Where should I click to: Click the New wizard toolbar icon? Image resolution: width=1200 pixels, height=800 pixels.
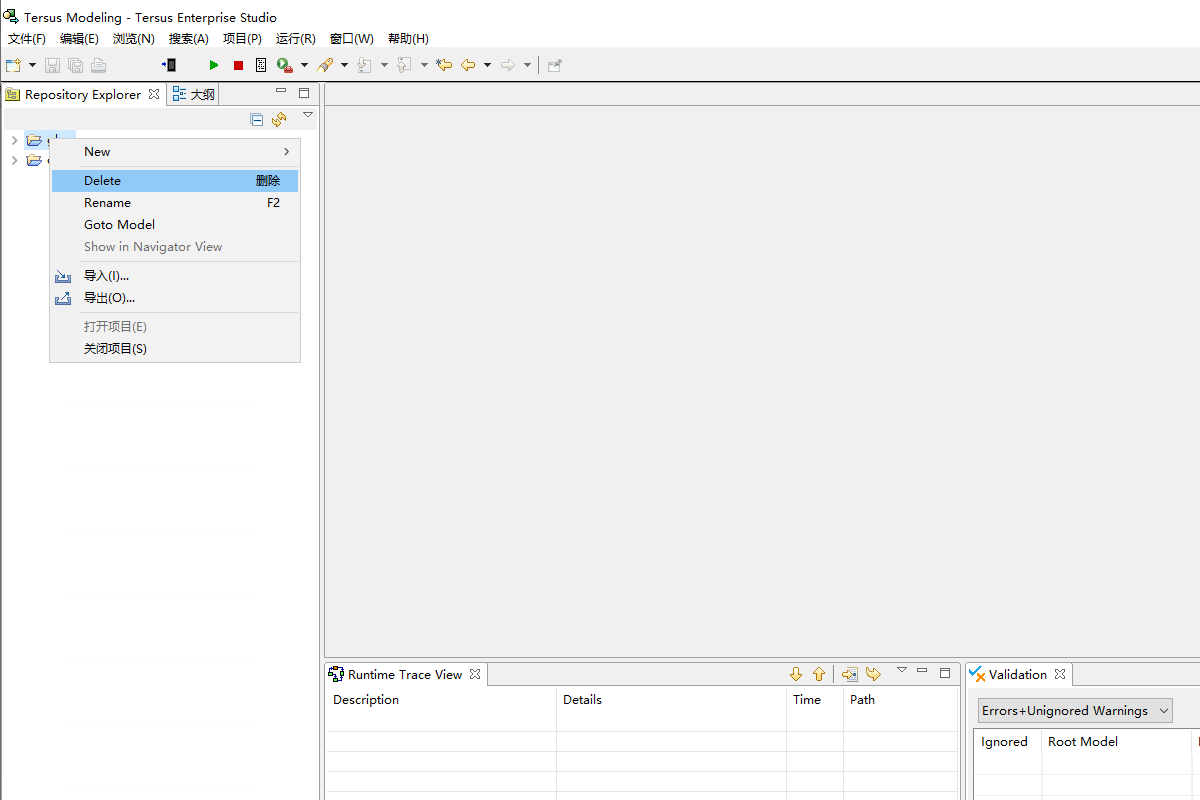click(x=14, y=65)
